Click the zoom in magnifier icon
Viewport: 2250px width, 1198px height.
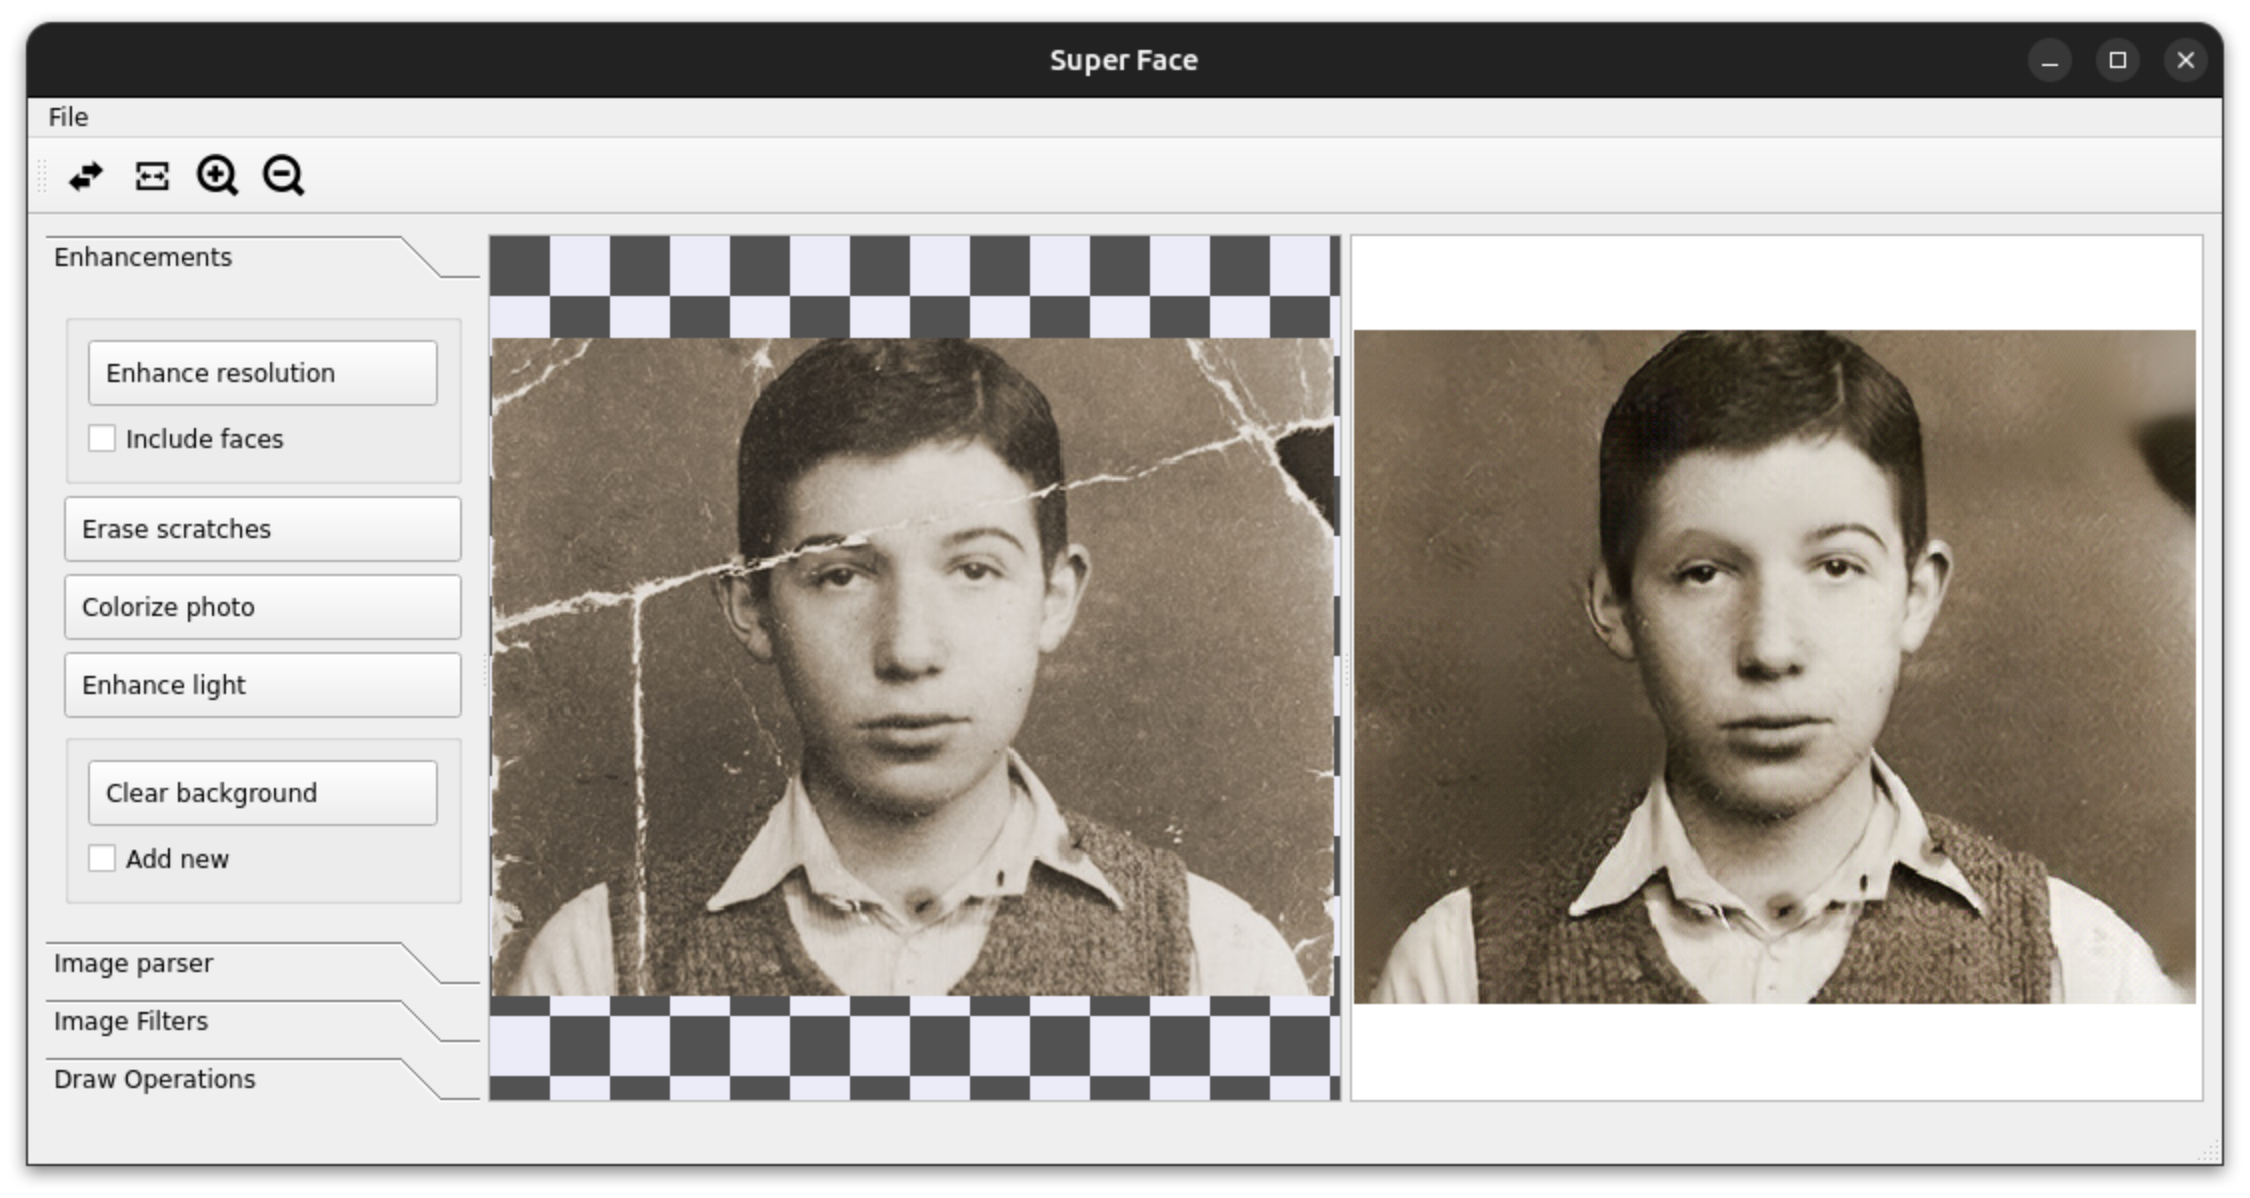coord(217,176)
